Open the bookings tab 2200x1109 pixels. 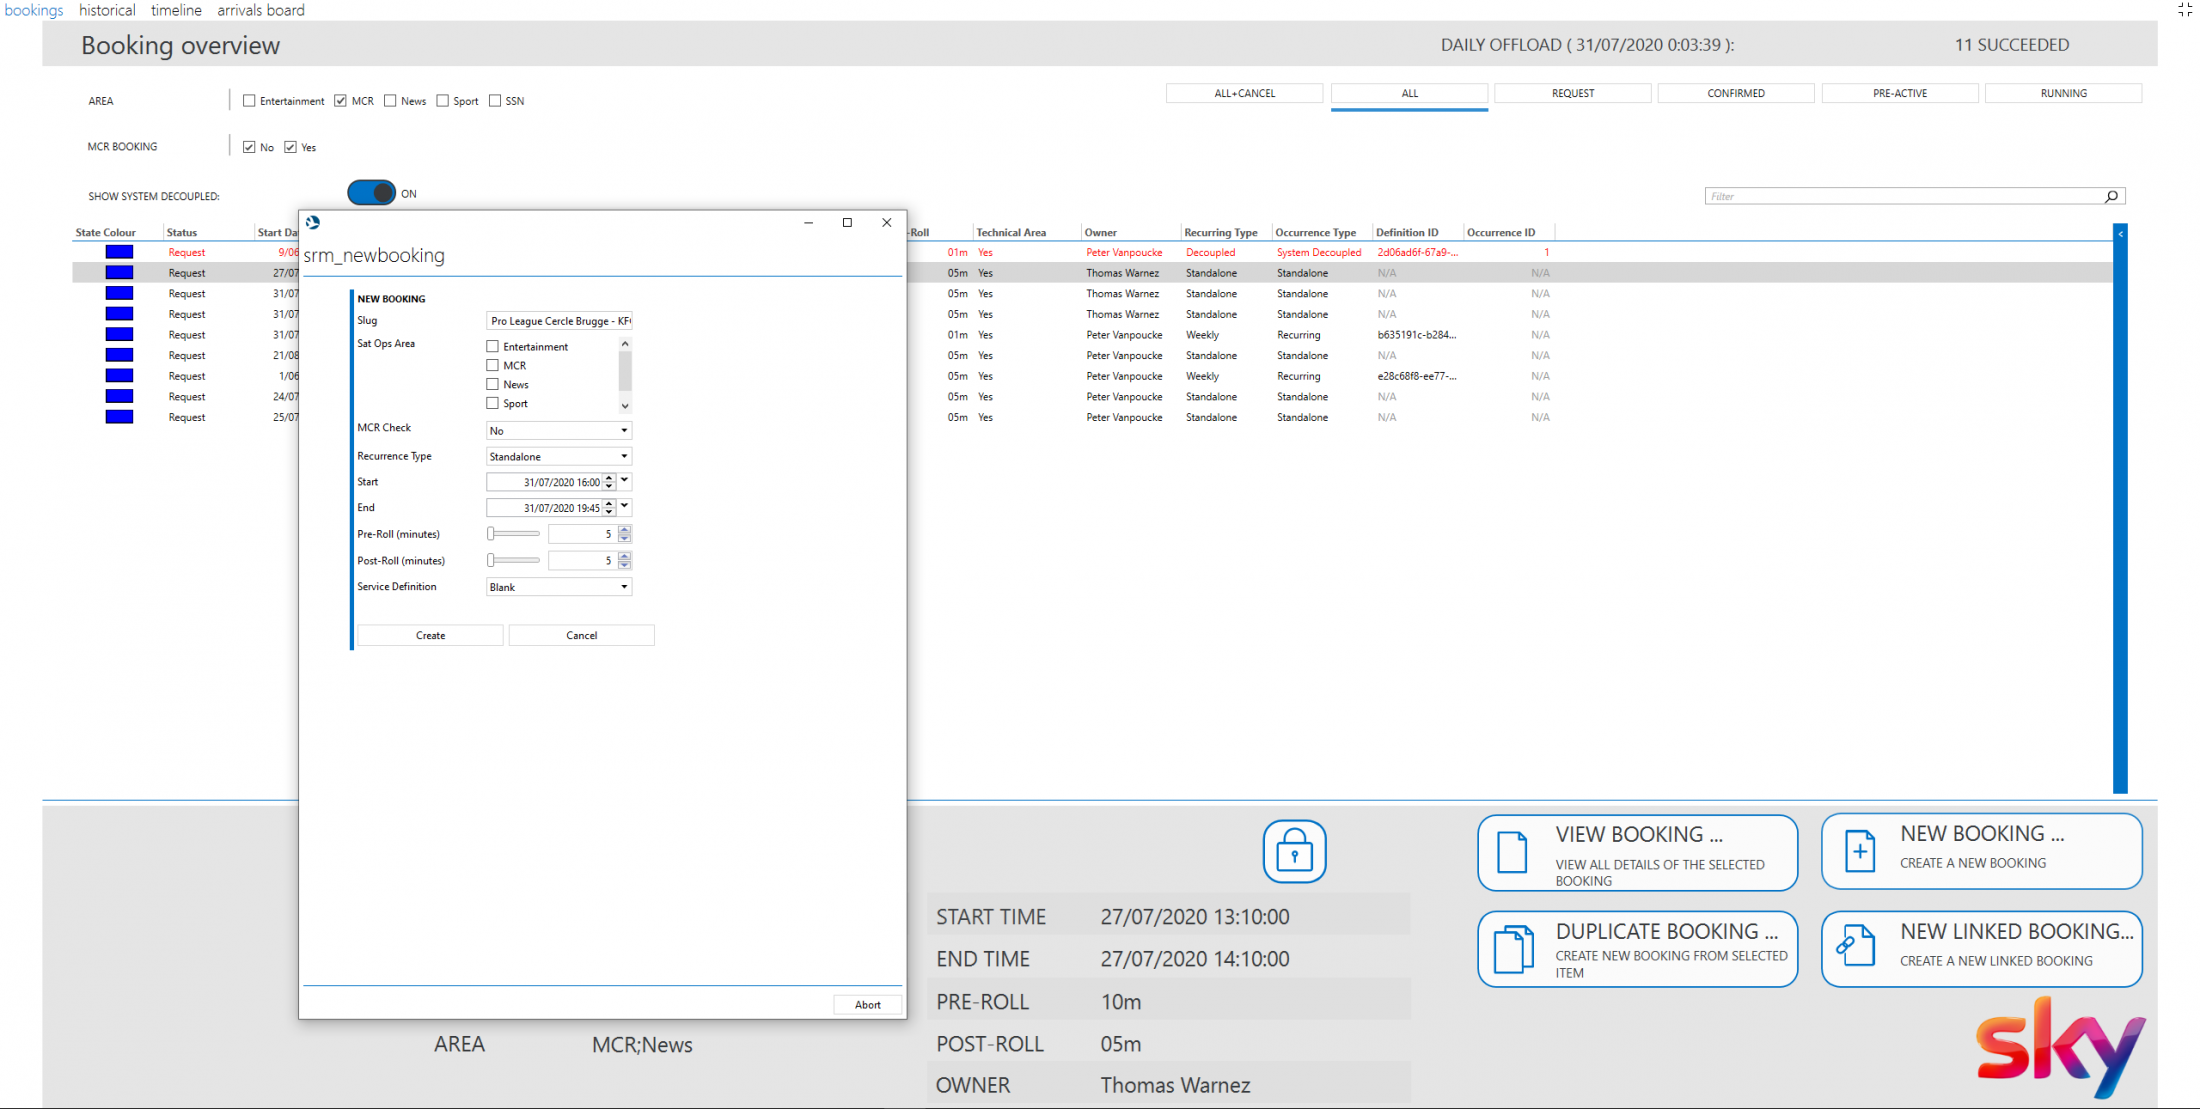[34, 10]
